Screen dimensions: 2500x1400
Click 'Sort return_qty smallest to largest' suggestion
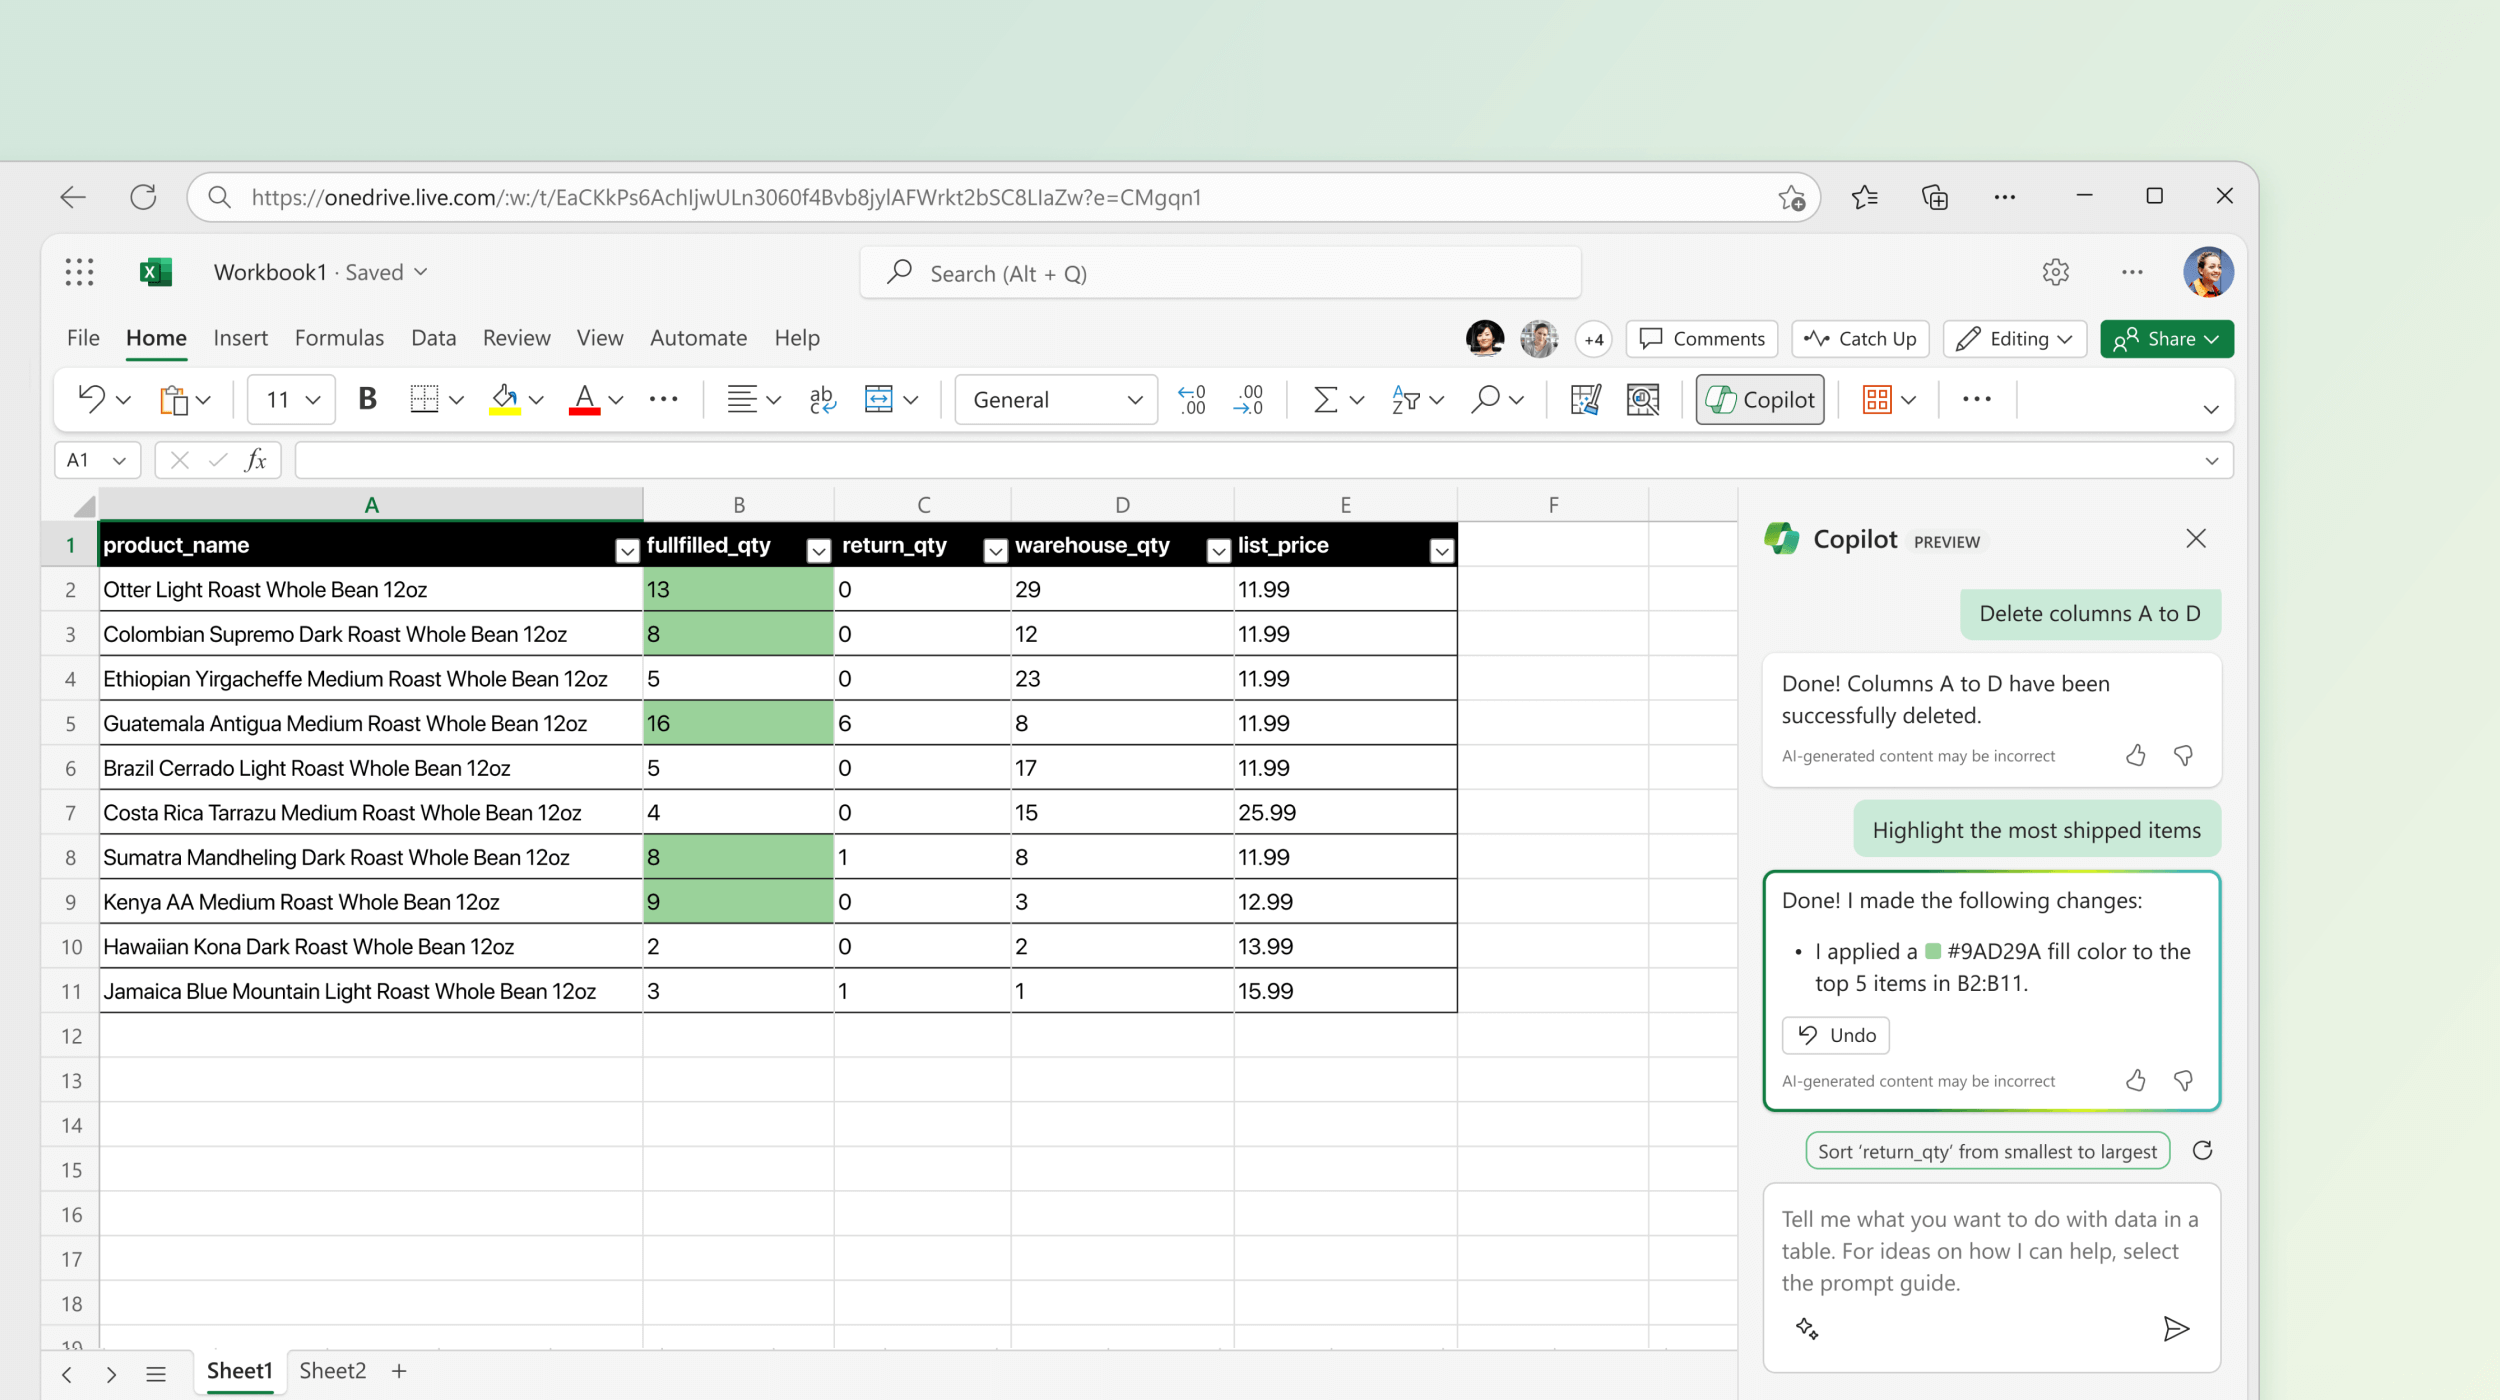pos(1980,1151)
